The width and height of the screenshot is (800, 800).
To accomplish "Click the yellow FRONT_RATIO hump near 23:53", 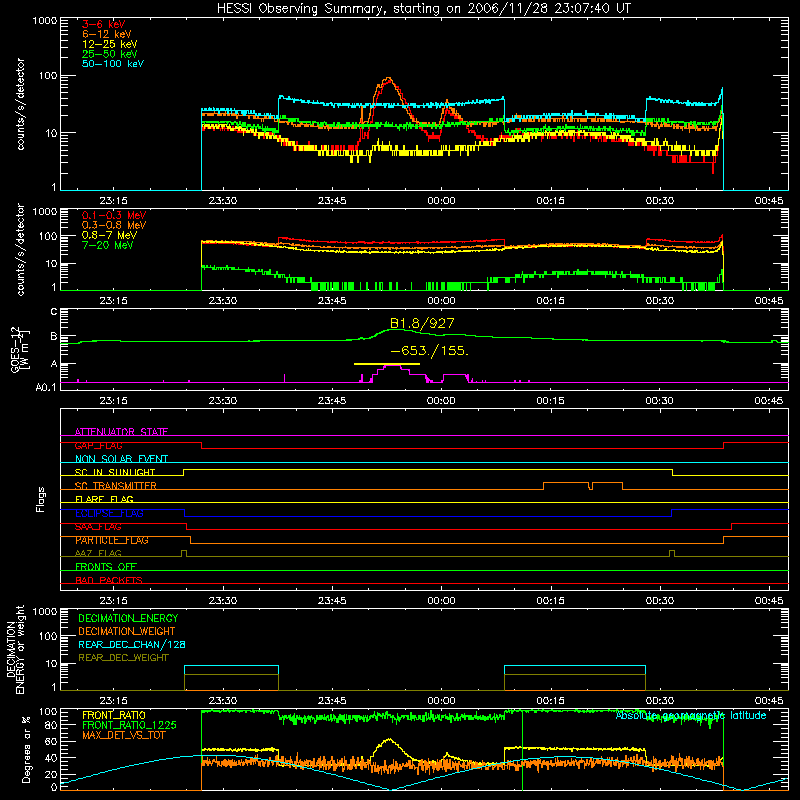I will tap(389, 740).
